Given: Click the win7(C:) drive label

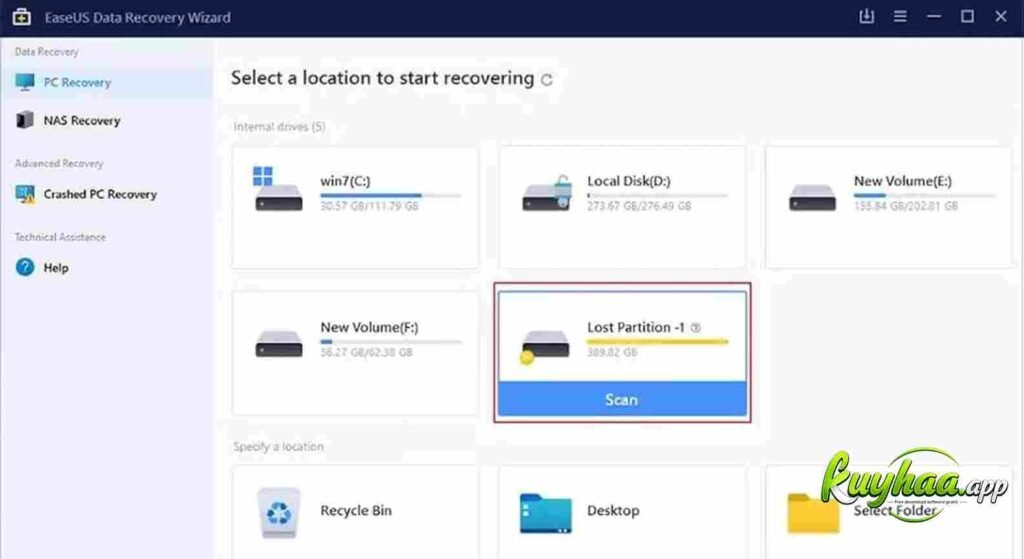Looking at the screenshot, I should pos(345,181).
